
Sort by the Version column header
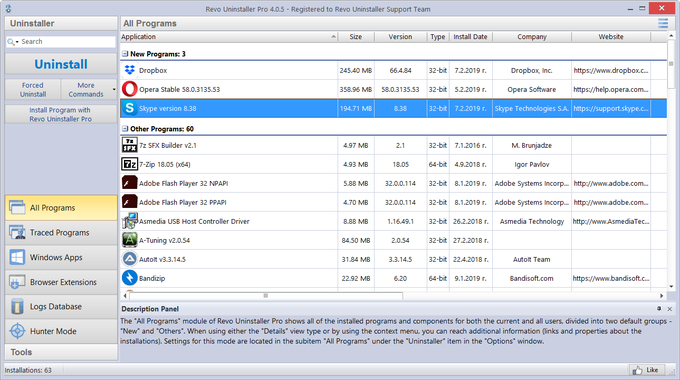400,37
